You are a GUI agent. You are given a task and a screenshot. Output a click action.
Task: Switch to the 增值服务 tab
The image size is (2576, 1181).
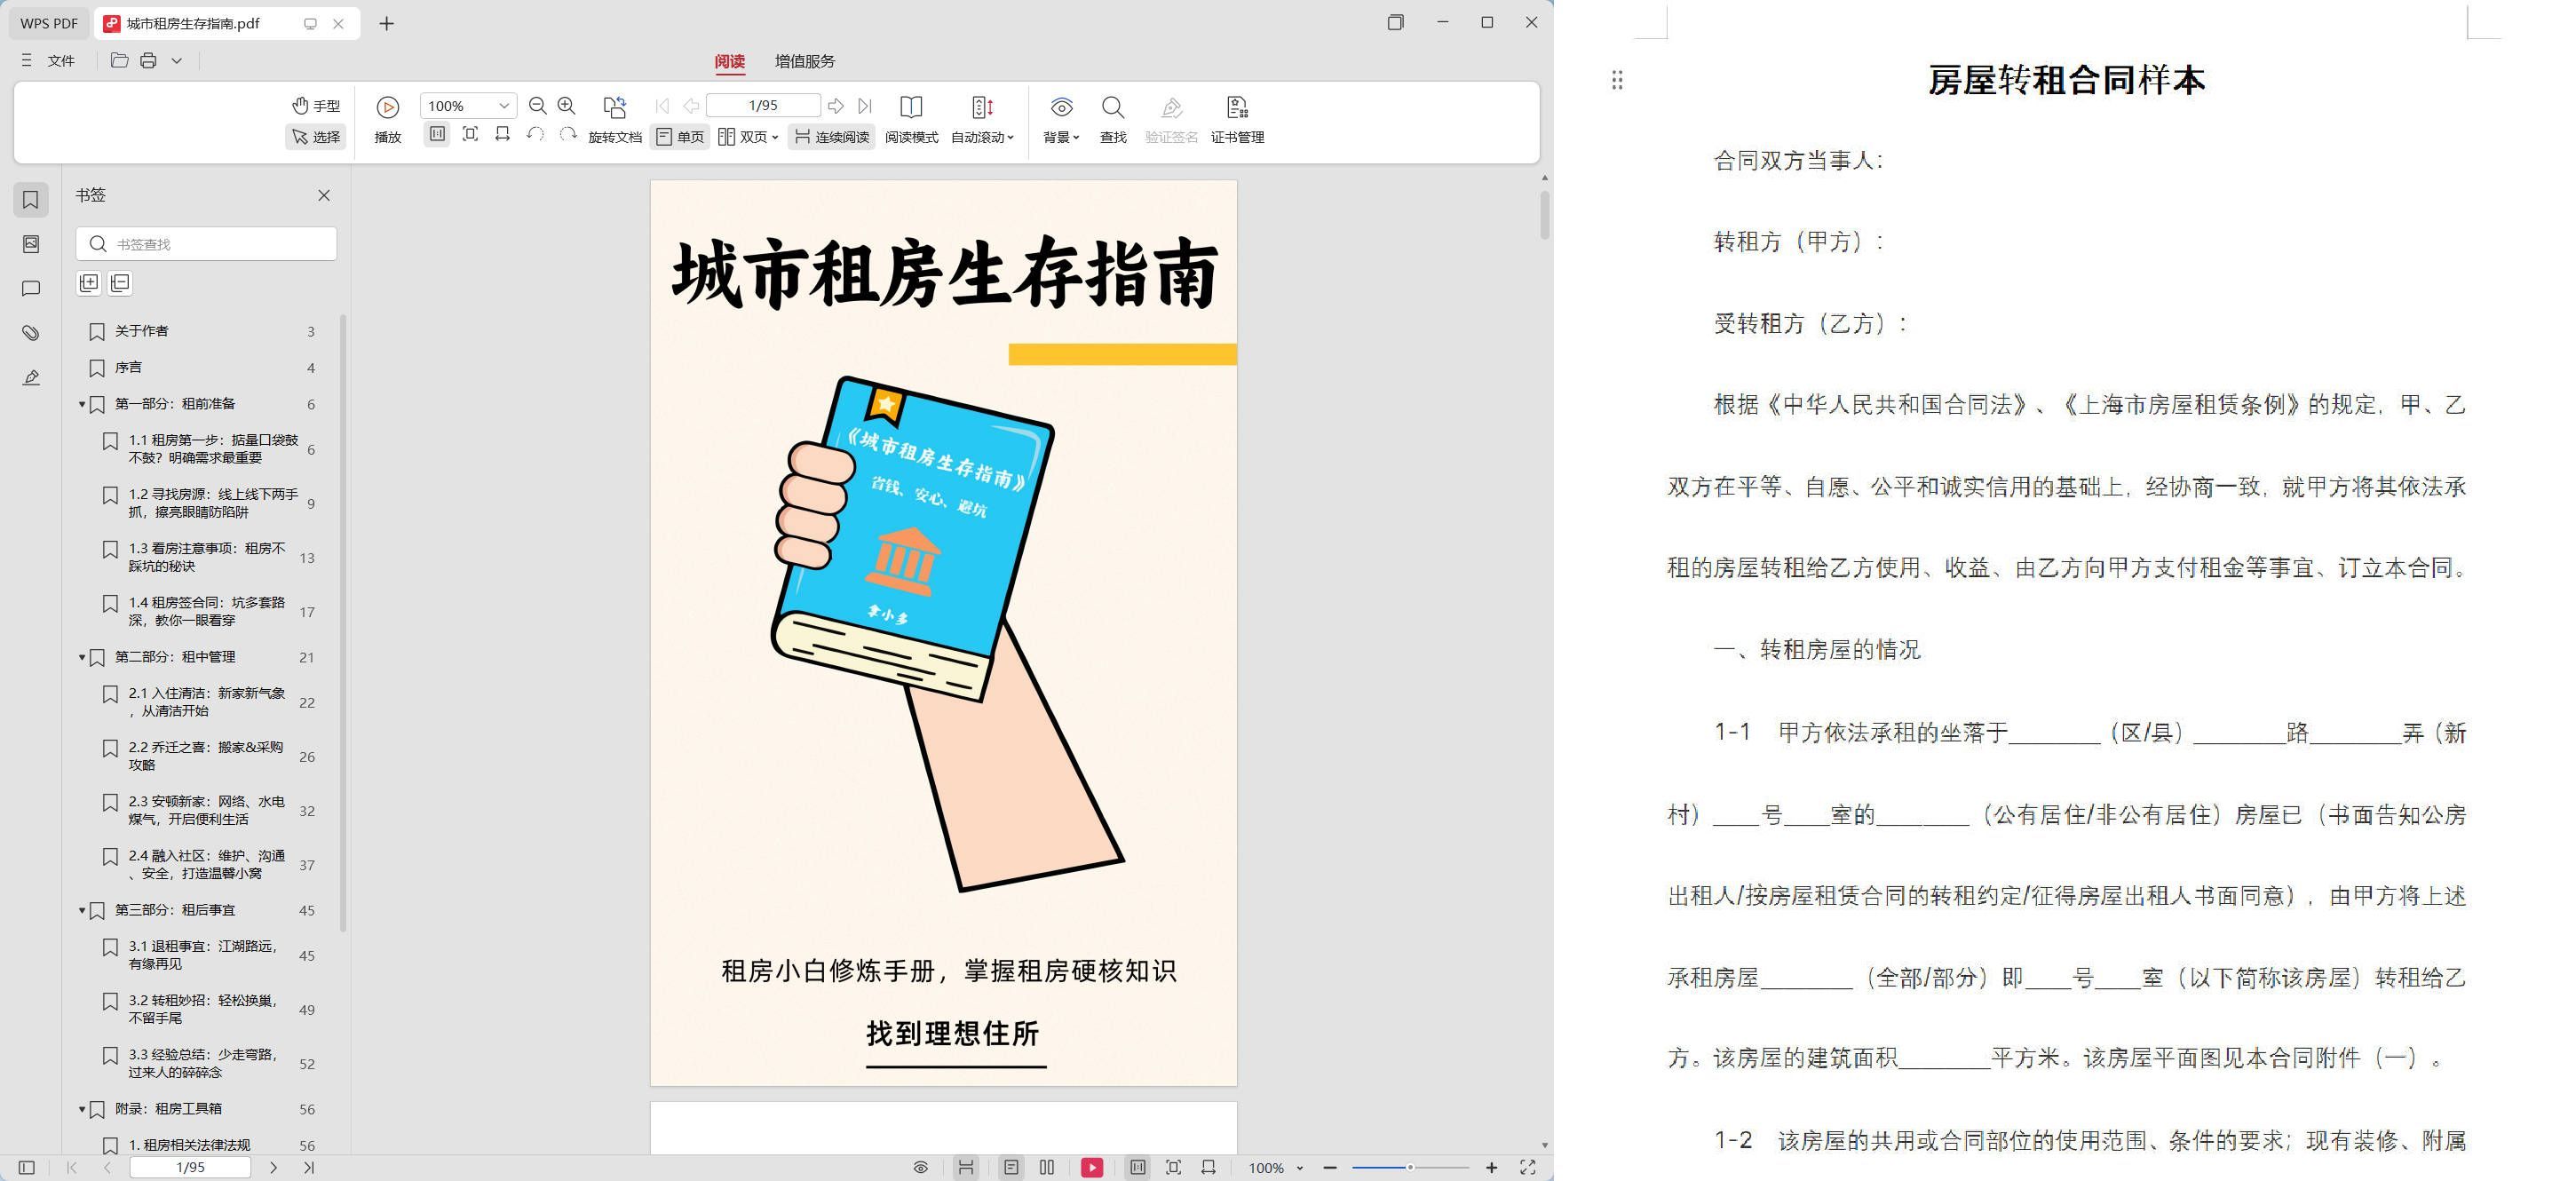pos(805,61)
